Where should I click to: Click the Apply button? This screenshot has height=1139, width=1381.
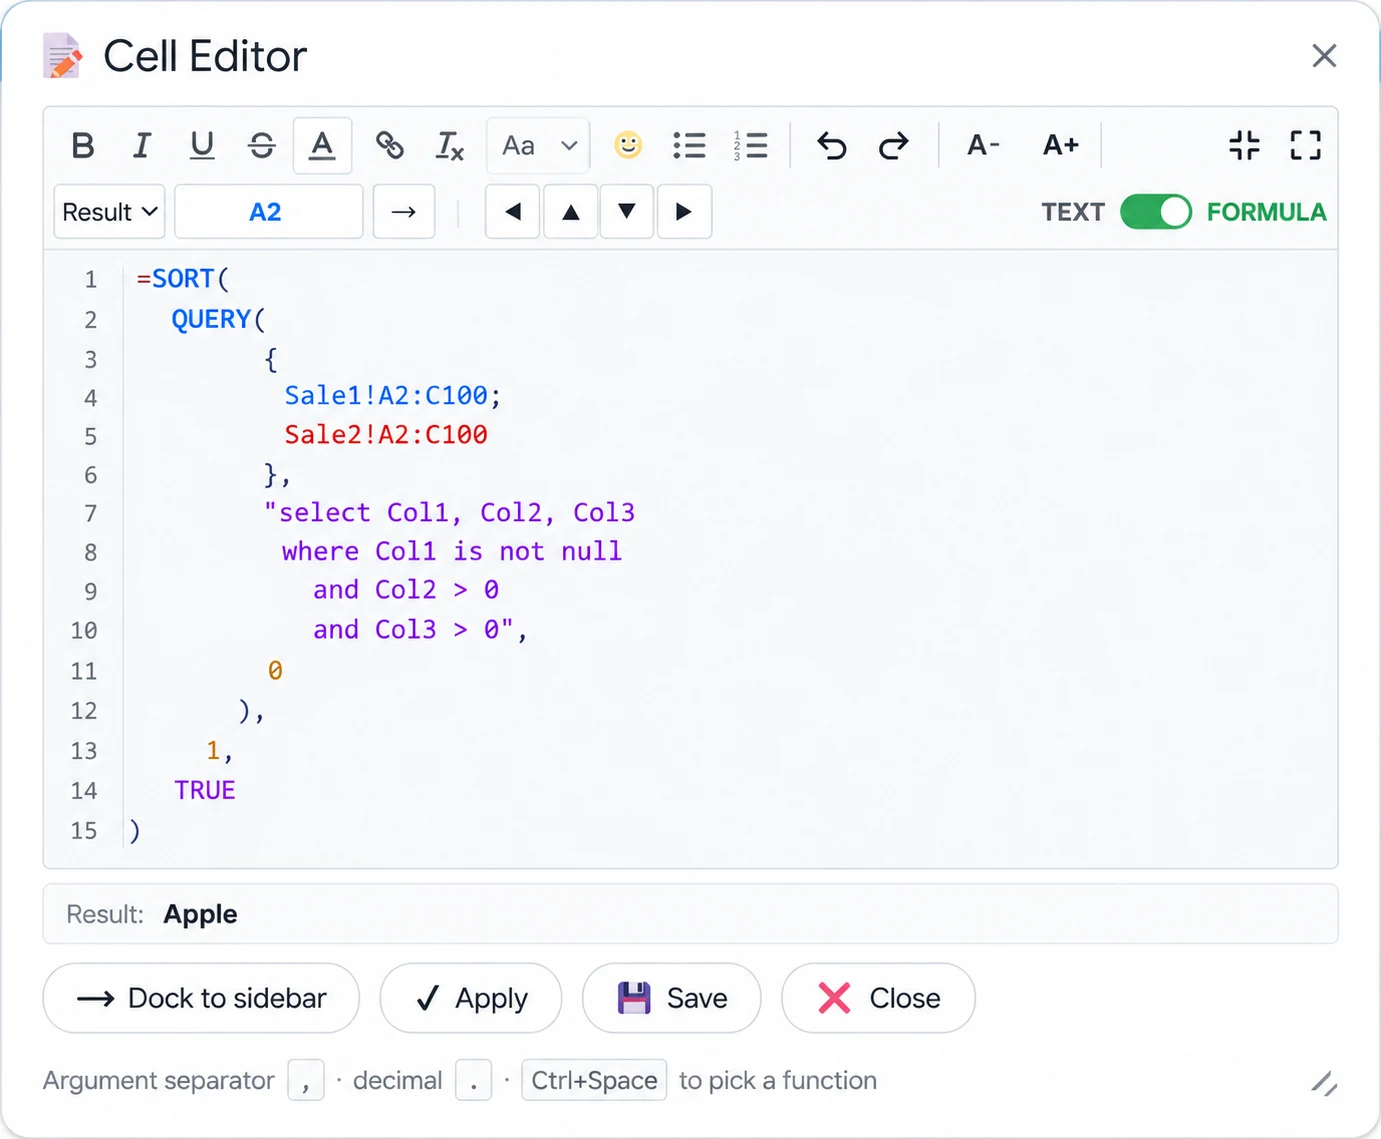pos(471,998)
